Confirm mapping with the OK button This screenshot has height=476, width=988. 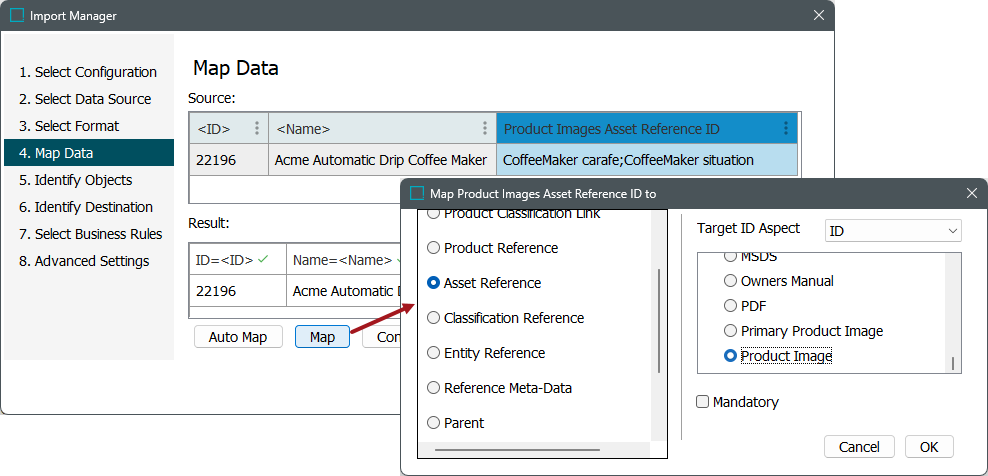click(929, 446)
